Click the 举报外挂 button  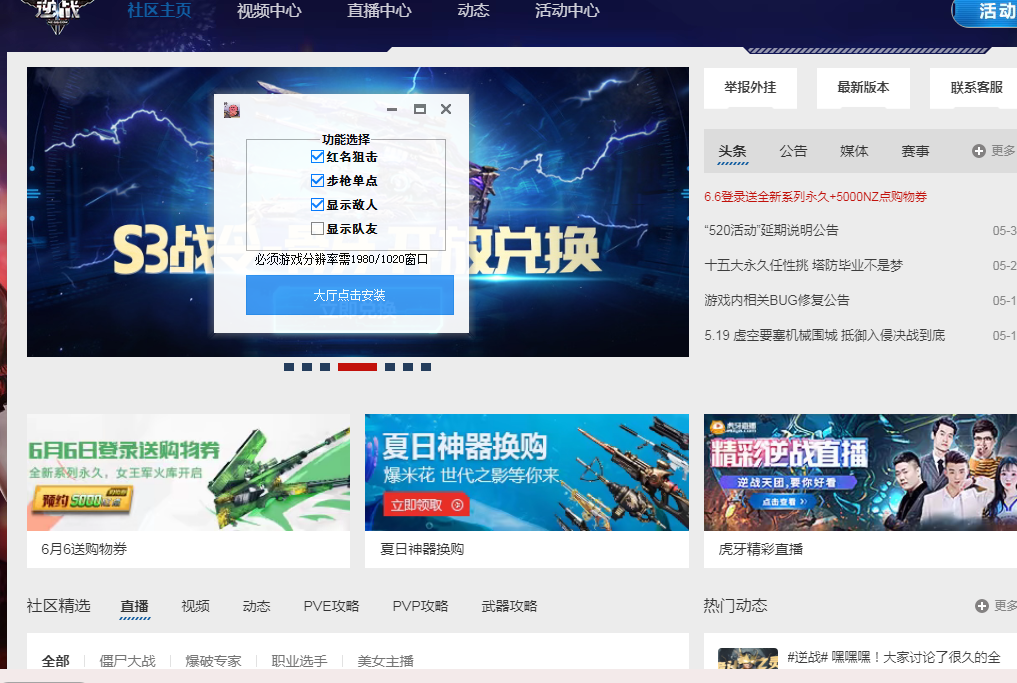(x=750, y=88)
